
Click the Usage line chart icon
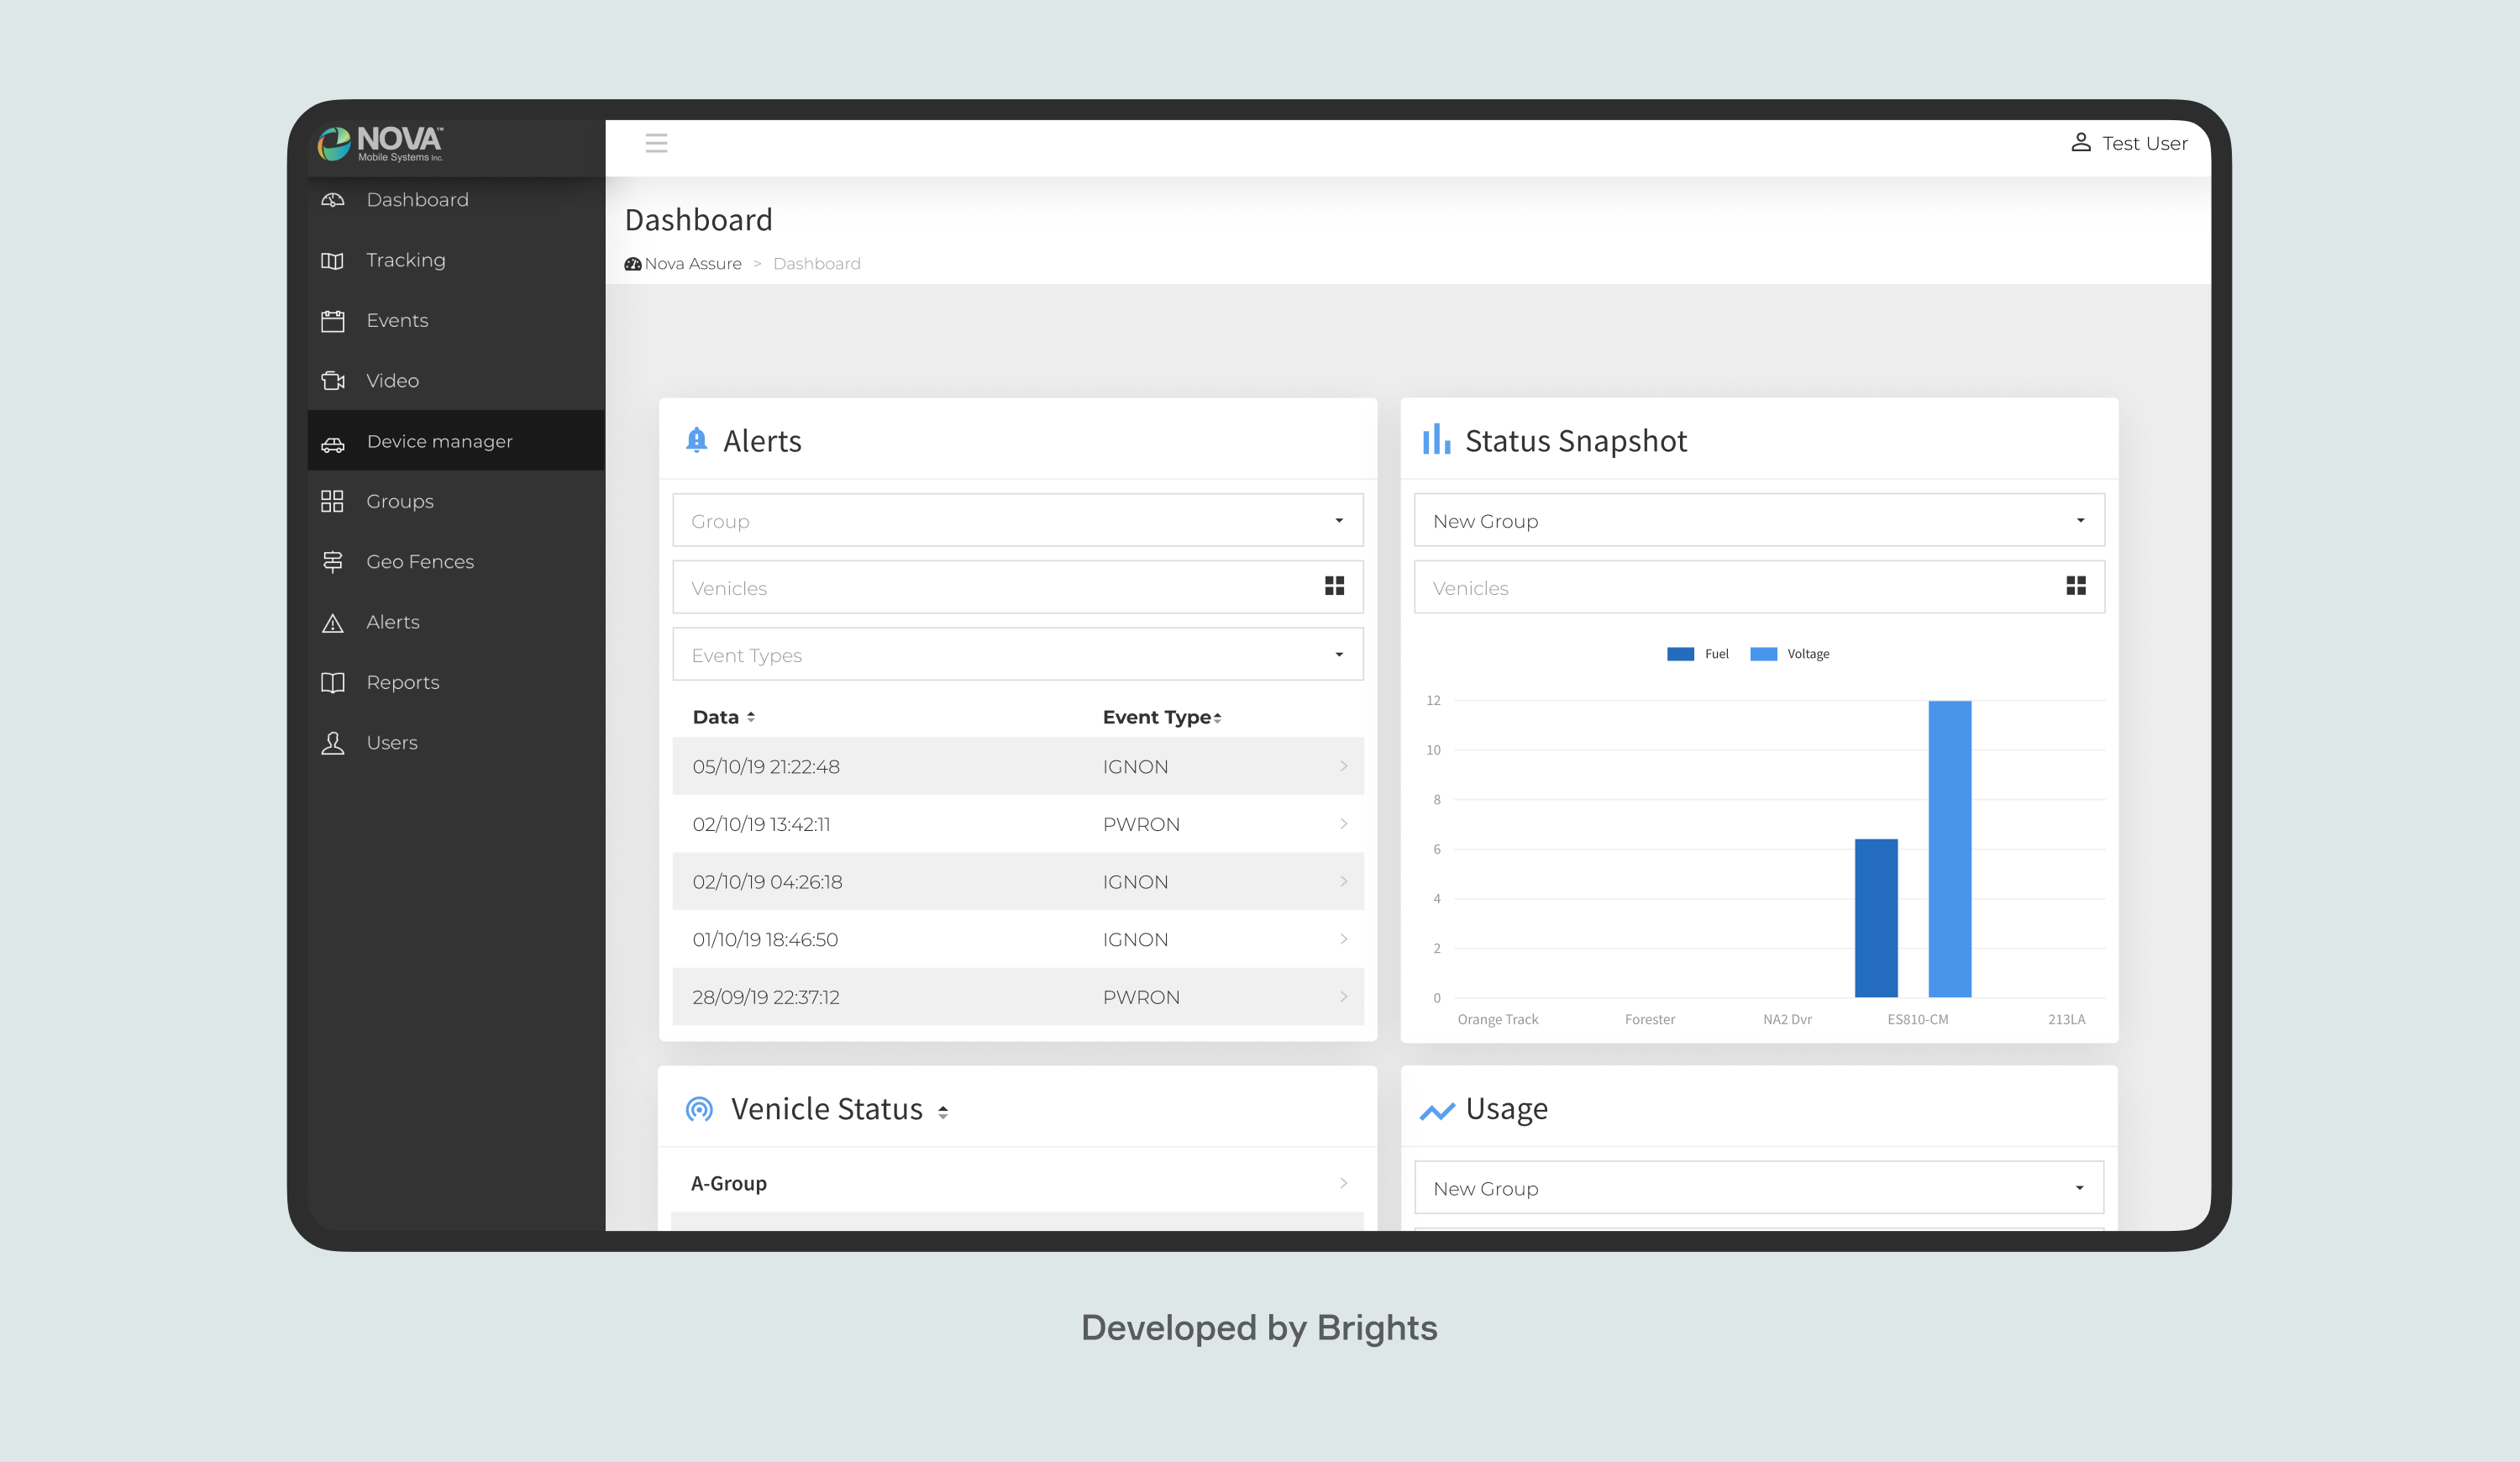tap(1437, 1109)
